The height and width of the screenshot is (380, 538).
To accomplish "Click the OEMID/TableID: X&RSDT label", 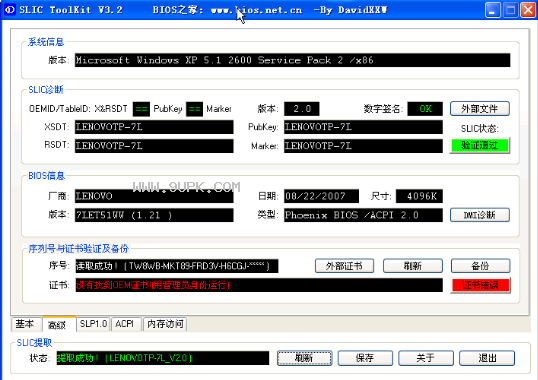I will point(78,109).
